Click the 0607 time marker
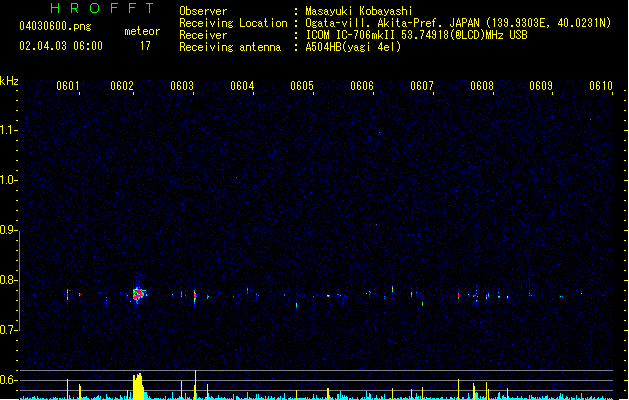The width and height of the screenshot is (629, 400). 422,86
